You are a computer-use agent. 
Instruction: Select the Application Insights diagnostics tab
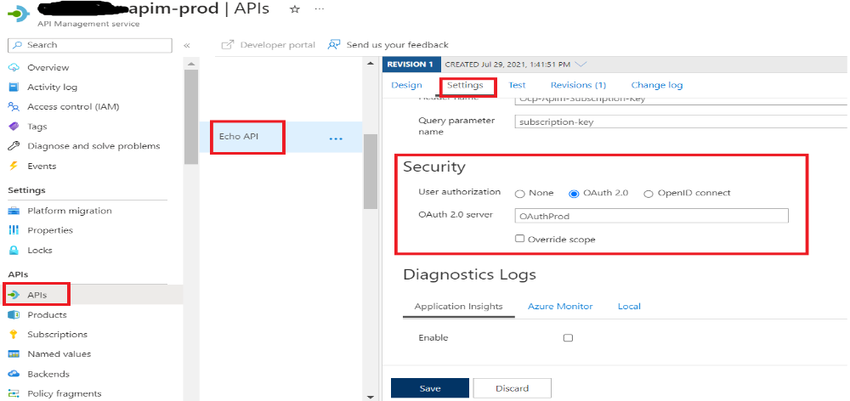click(x=459, y=306)
